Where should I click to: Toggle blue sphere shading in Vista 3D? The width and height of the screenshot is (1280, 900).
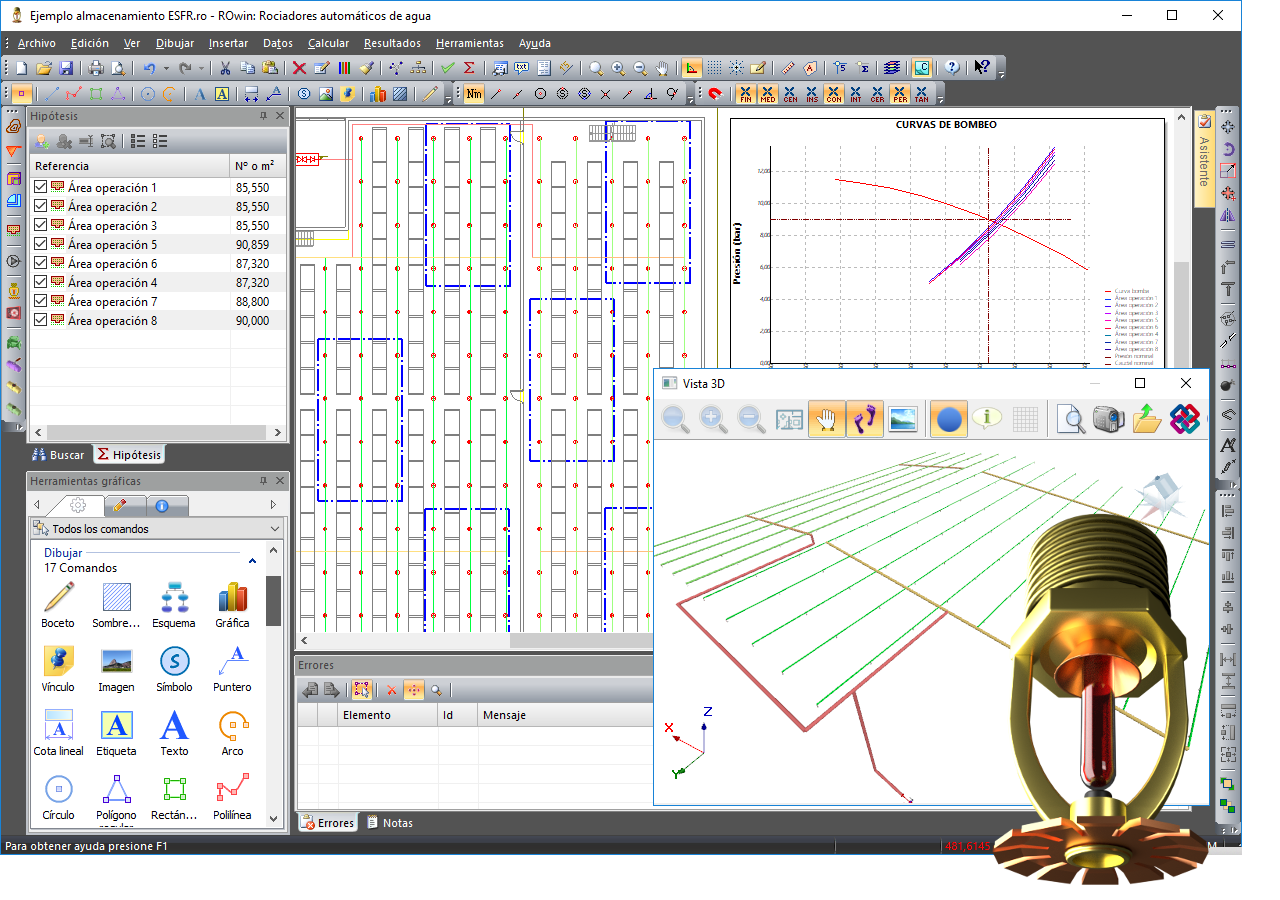pyautogui.click(x=949, y=419)
